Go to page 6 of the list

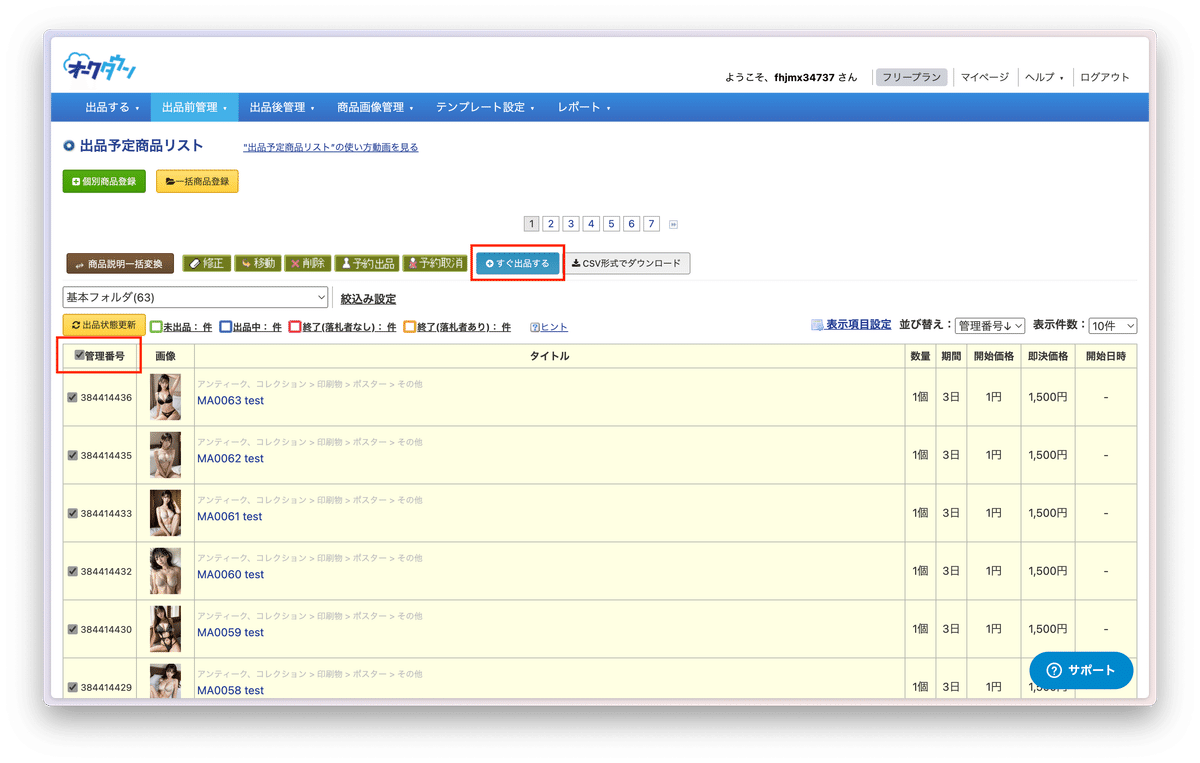[632, 224]
